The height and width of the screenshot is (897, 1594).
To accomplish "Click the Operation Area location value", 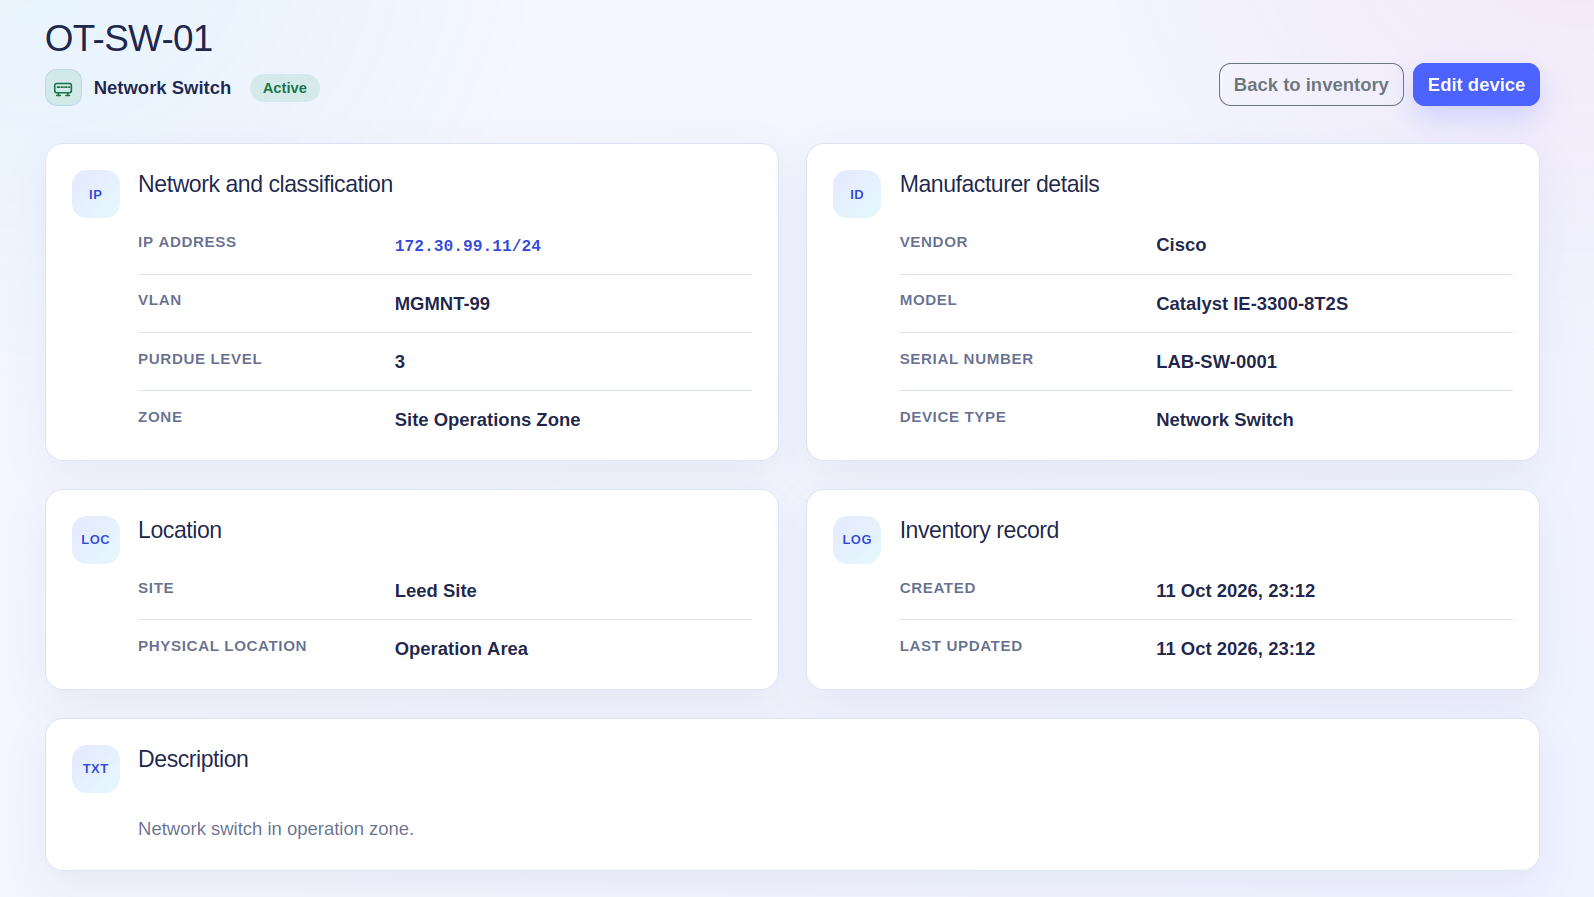I will click(x=461, y=649).
